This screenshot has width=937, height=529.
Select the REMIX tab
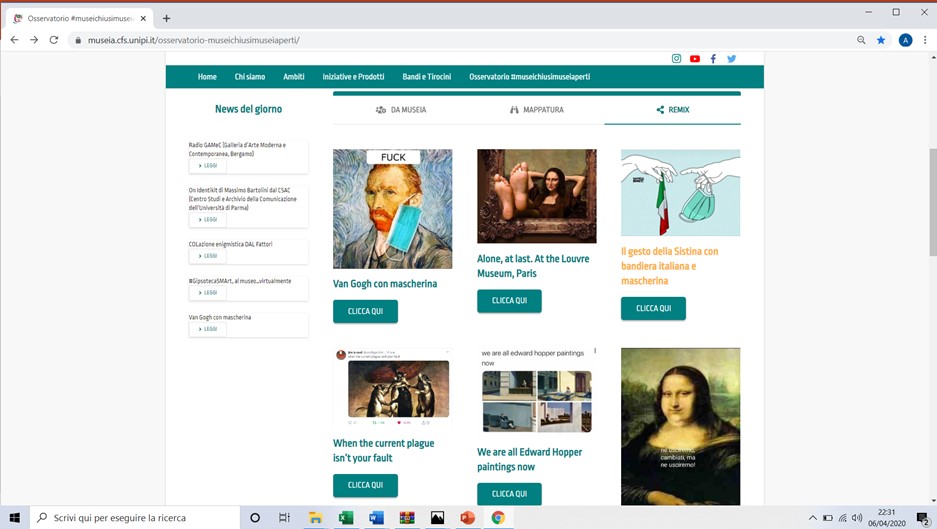coord(673,110)
